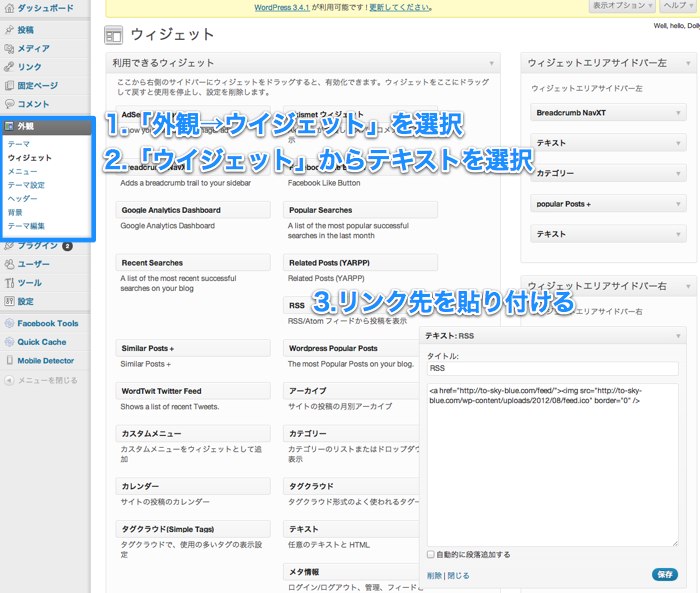Open the Menus (メニュー) submenu item

click(22, 171)
